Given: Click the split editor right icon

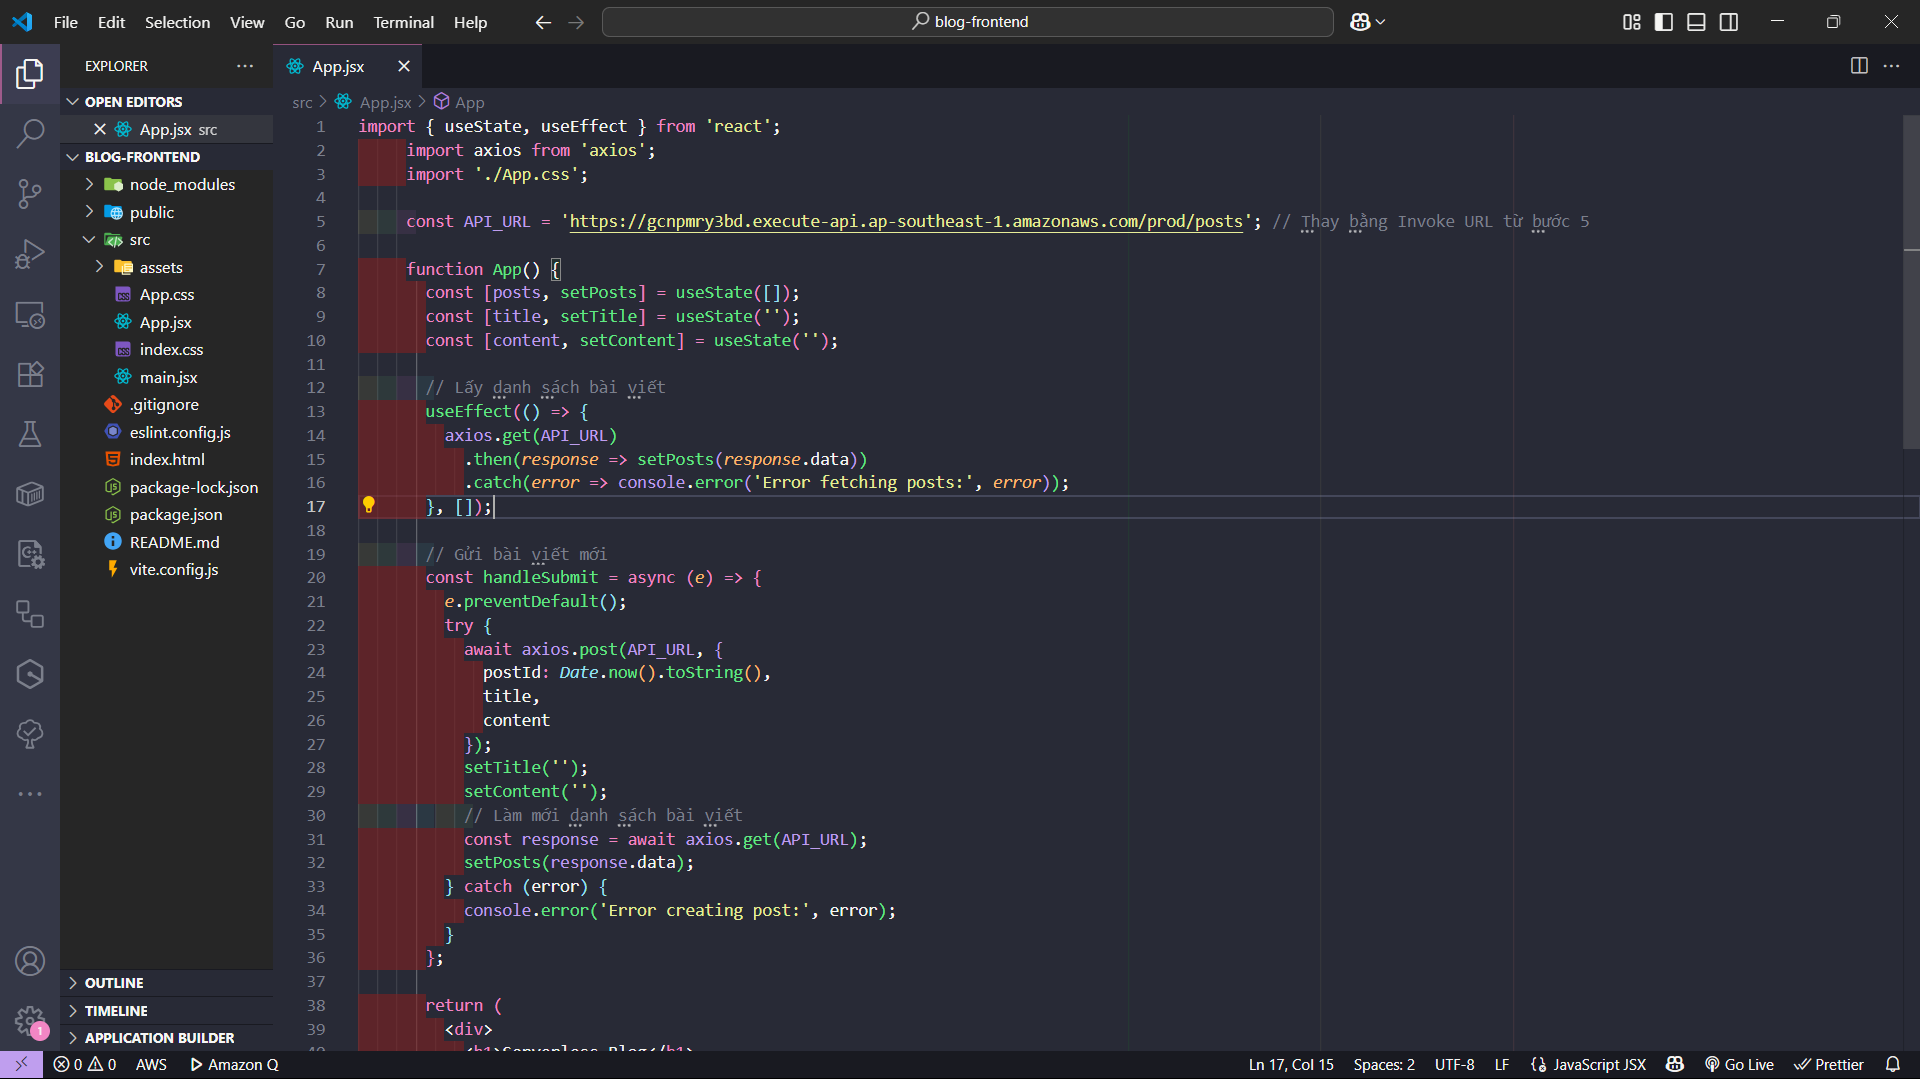Looking at the screenshot, I should [x=1859, y=66].
